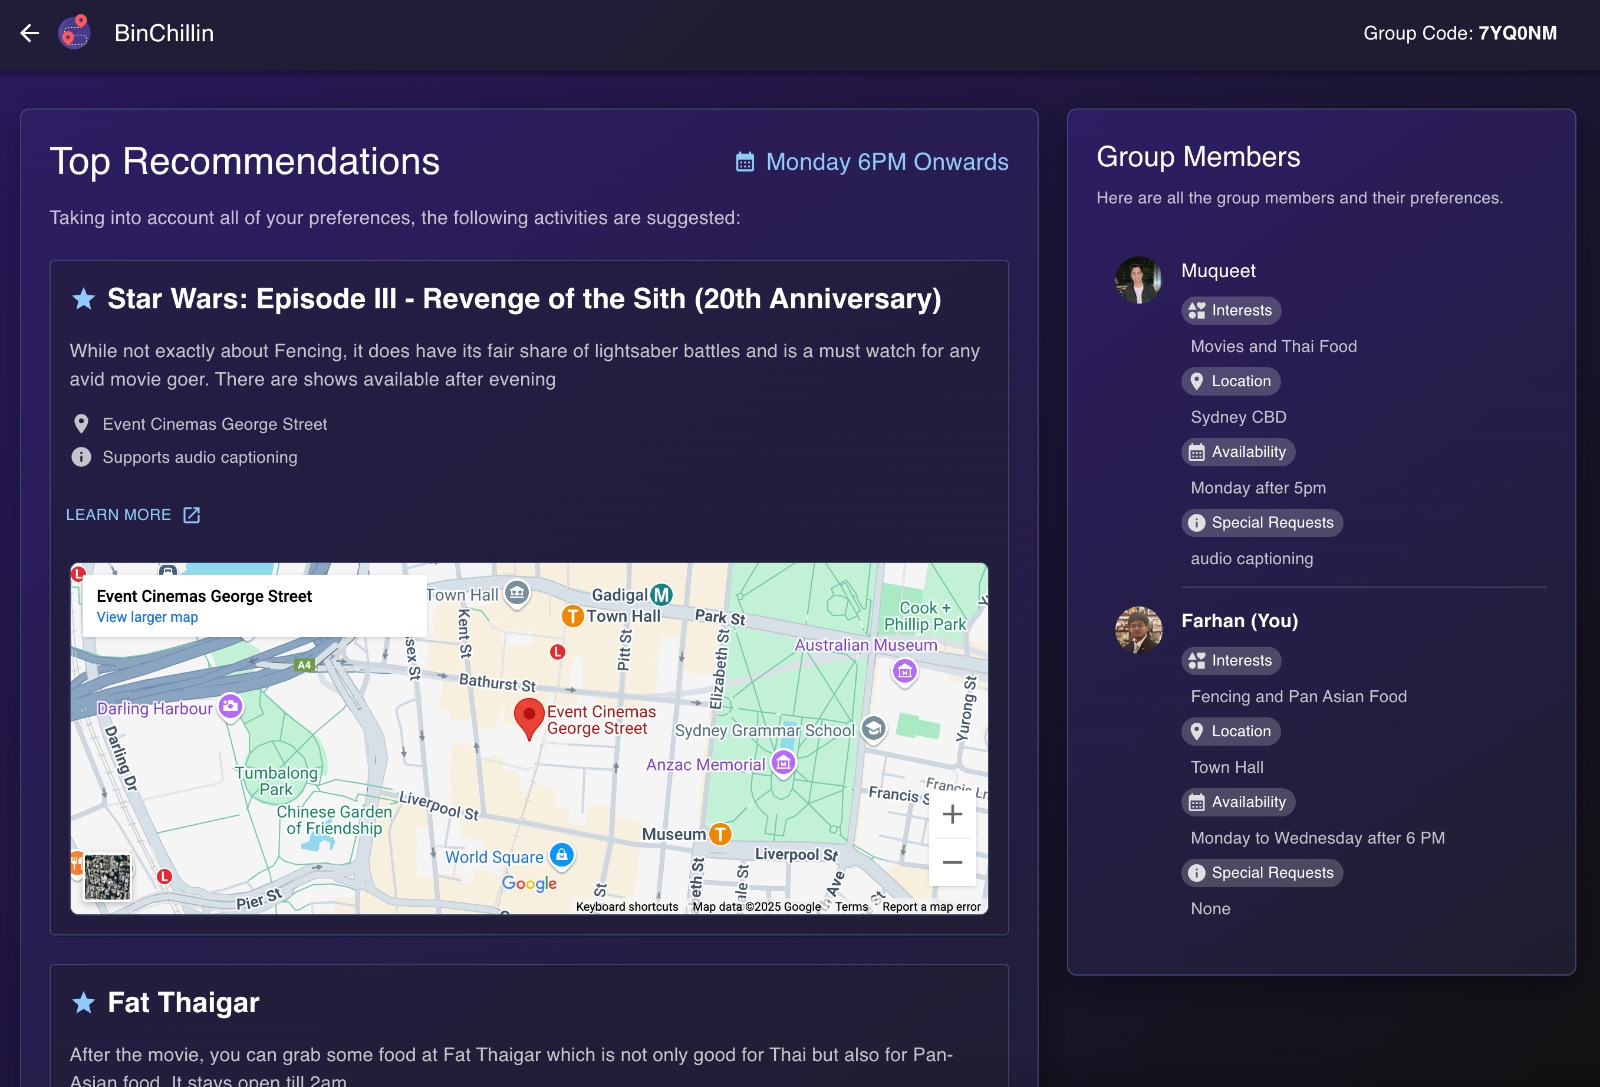Click the Event Cinemas George Street map card title

coord(204,596)
